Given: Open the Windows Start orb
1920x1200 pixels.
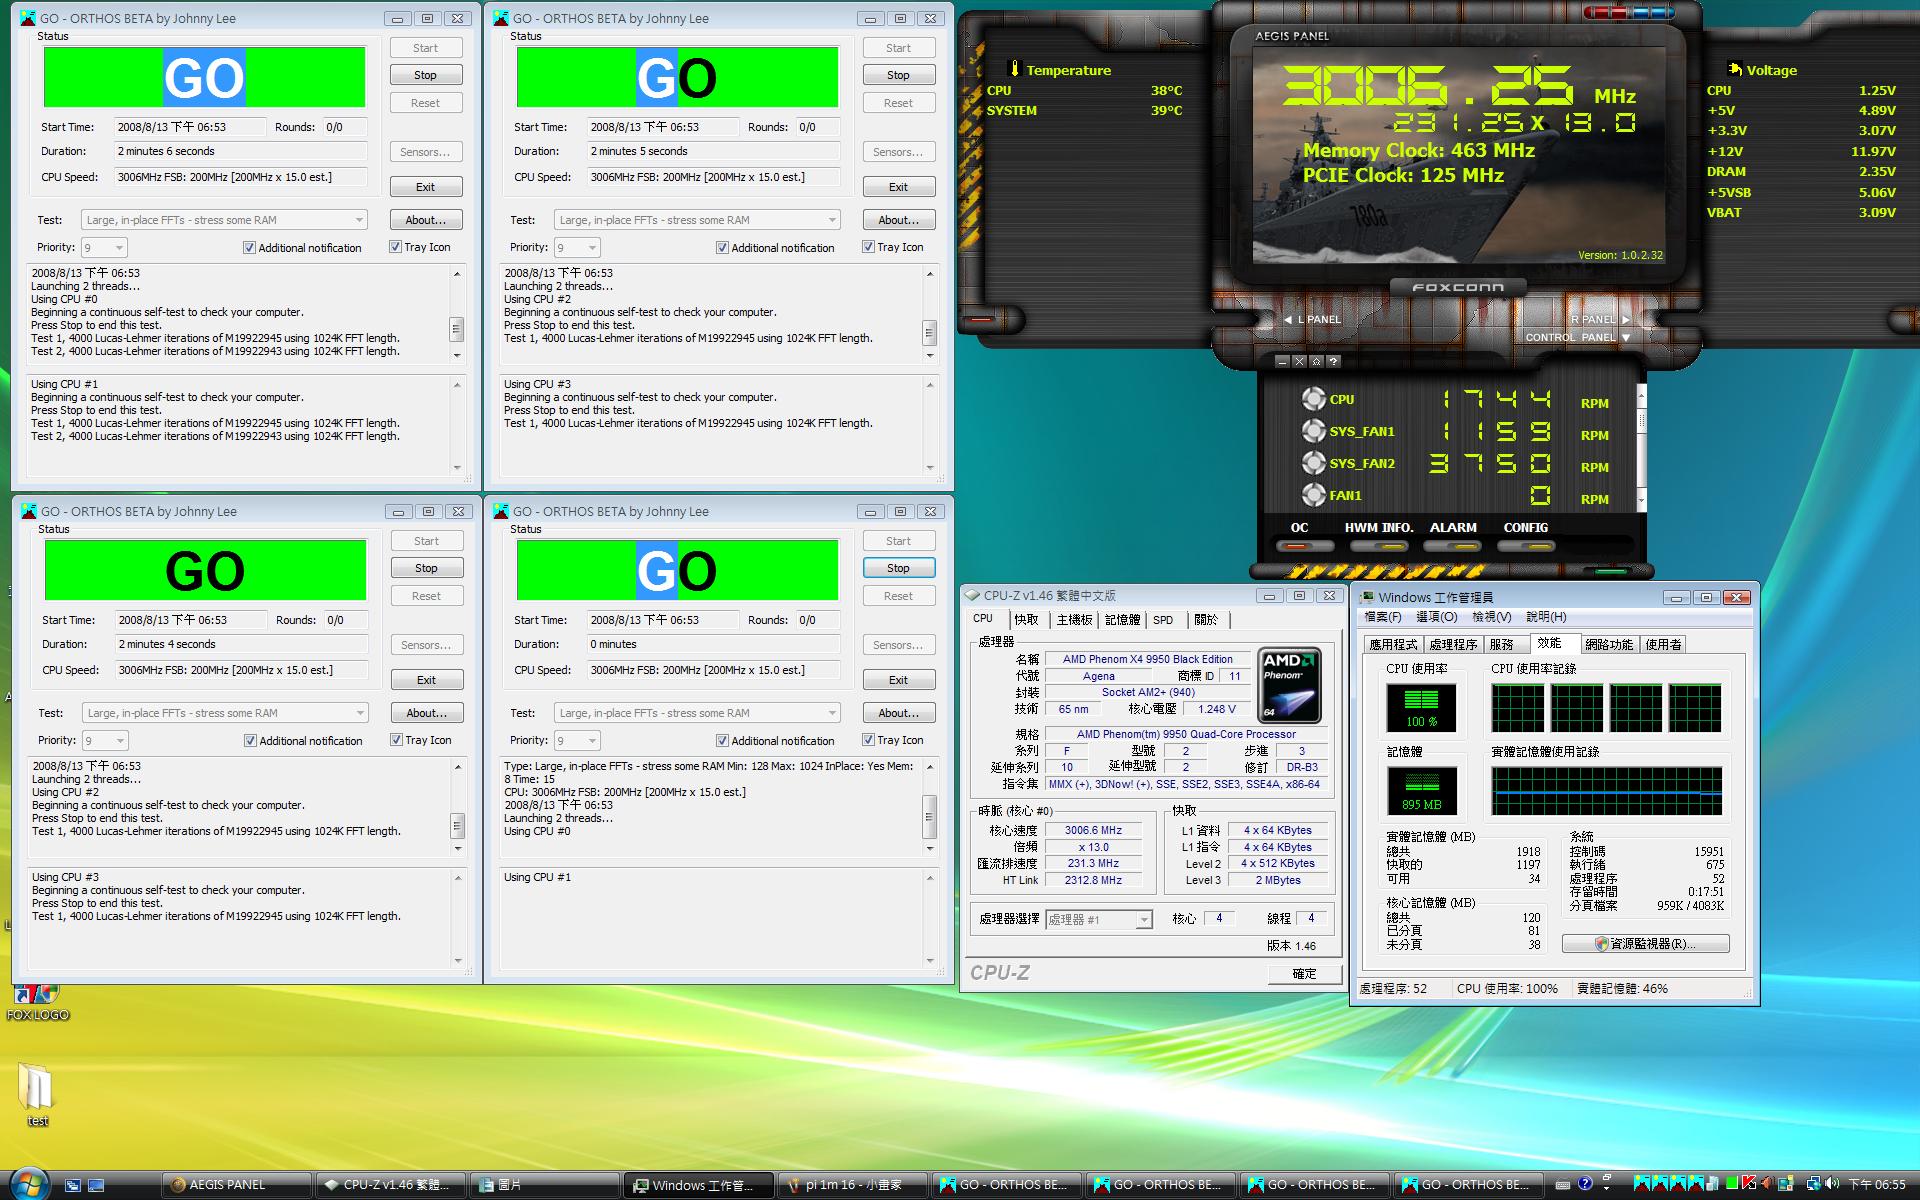Looking at the screenshot, I should click(28, 1184).
